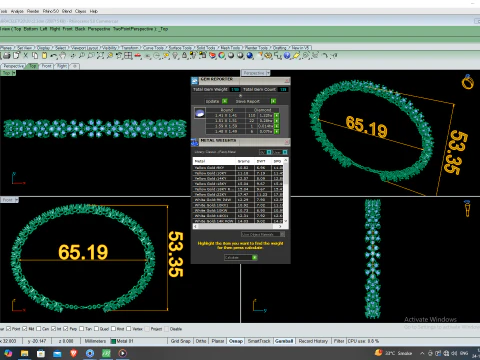Click the Undo arrow icon
This screenshot has height=360, width=480.
click(53, 56)
